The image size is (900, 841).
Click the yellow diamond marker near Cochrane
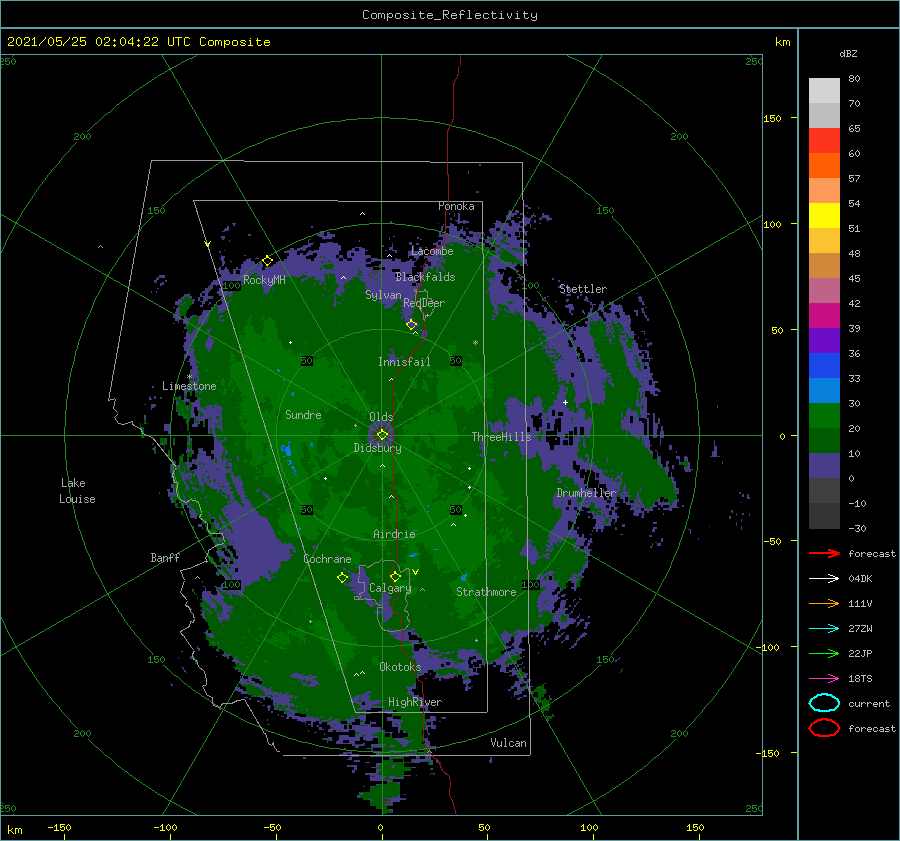click(x=342, y=578)
